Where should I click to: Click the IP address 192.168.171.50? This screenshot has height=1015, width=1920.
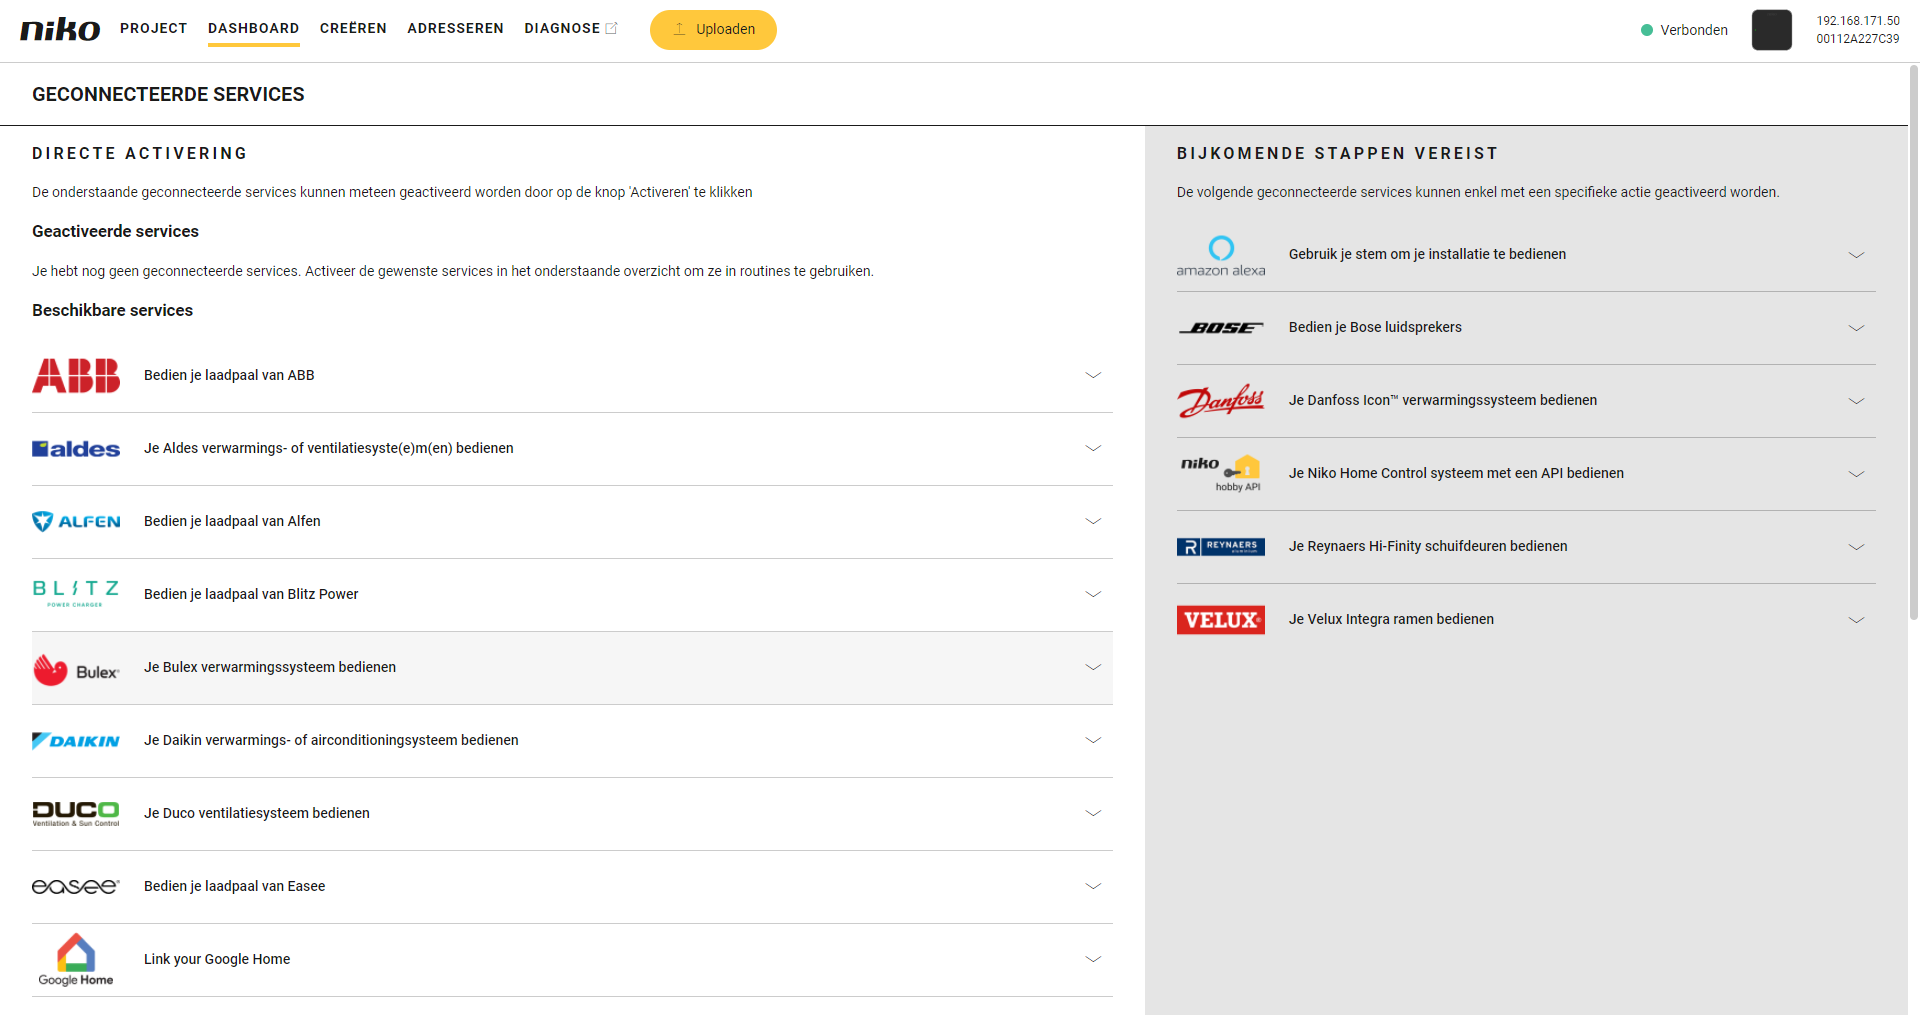point(1858,21)
